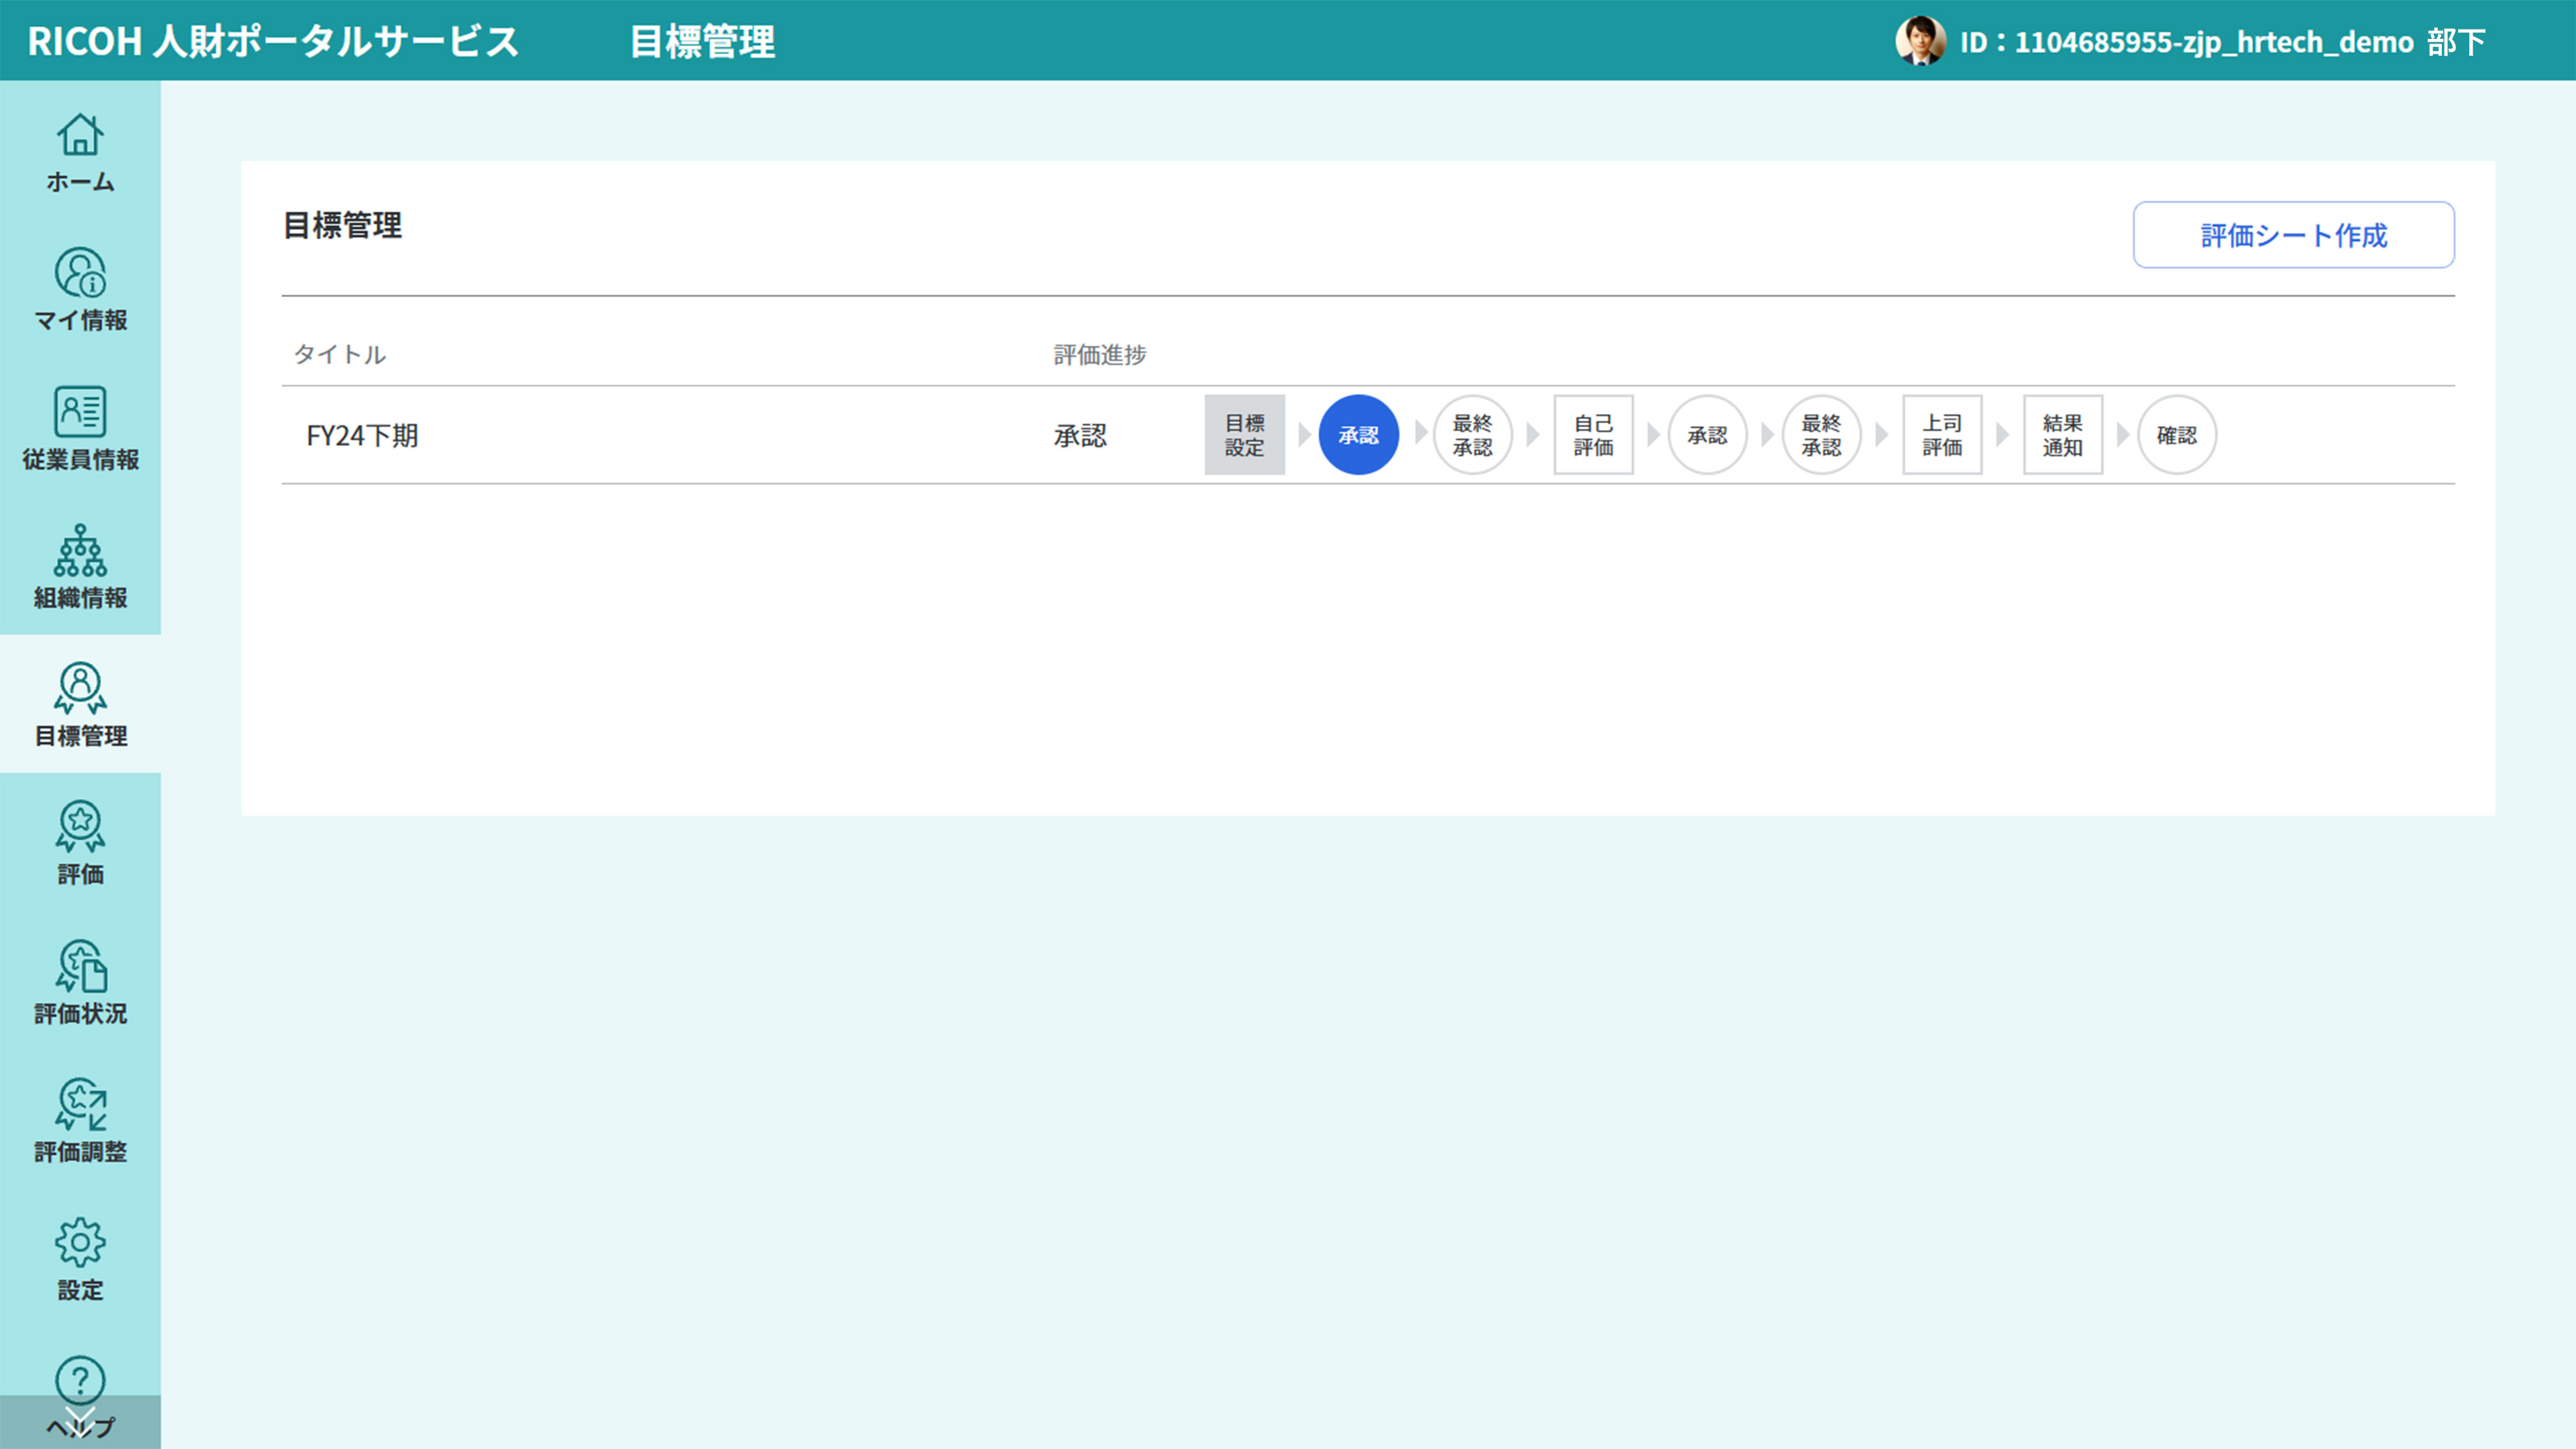Open Settings (設定) gear icon
Viewport: 2576px width, 1449px height.
pos(80,1243)
